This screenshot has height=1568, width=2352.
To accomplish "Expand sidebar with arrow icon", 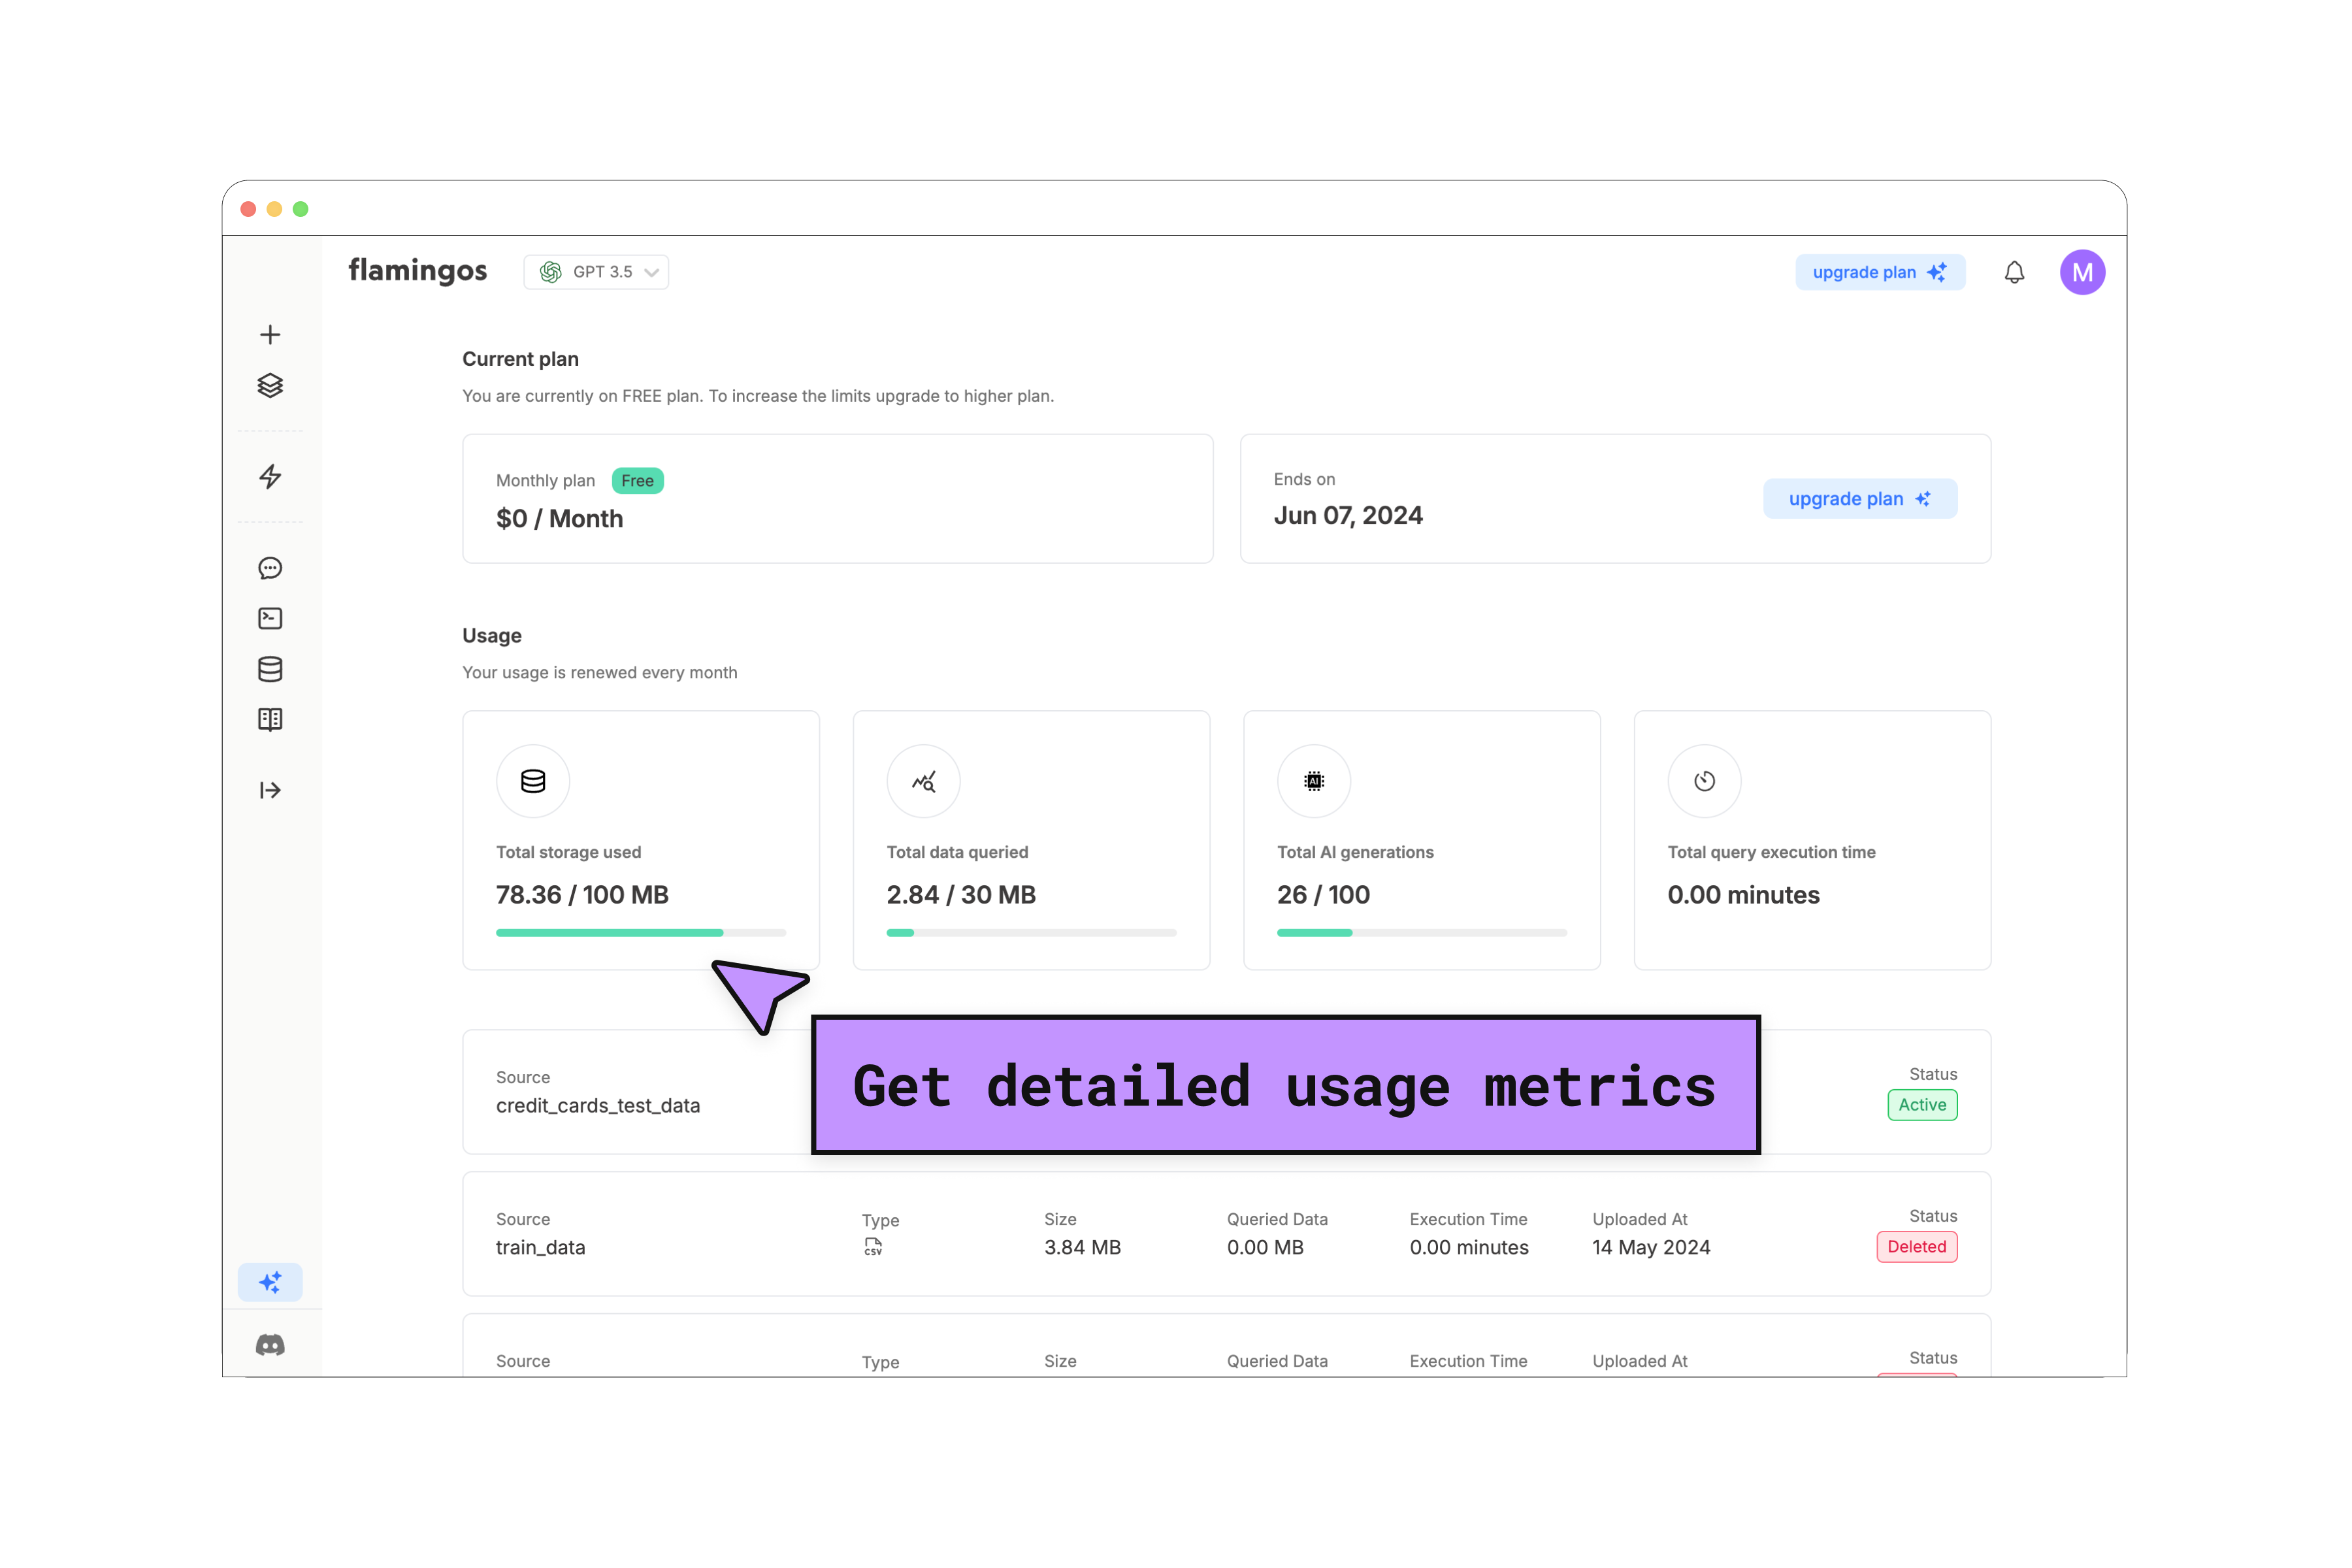I will pos(270,791).
